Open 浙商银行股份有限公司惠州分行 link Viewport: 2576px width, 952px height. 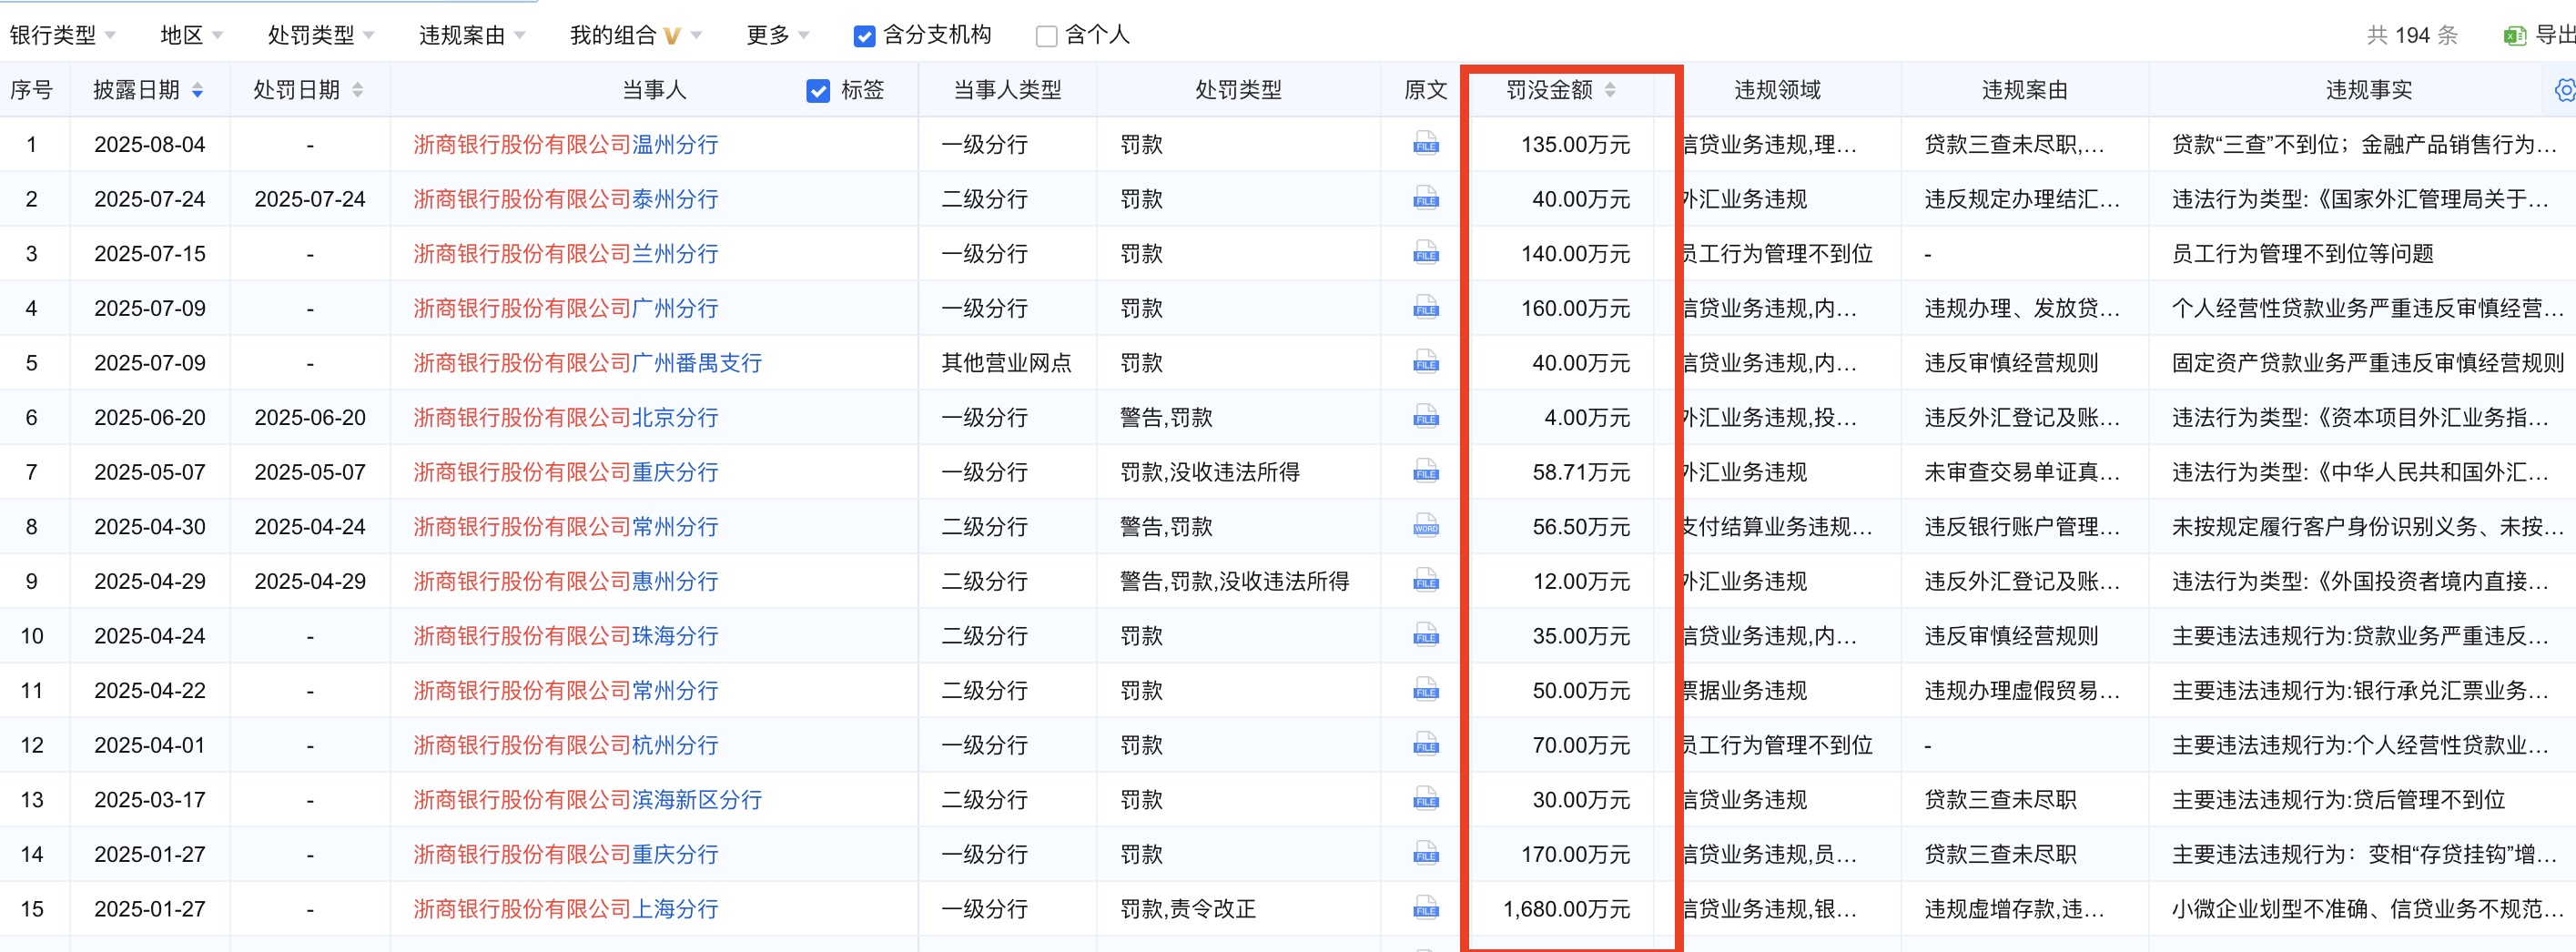tap(566, 581)
